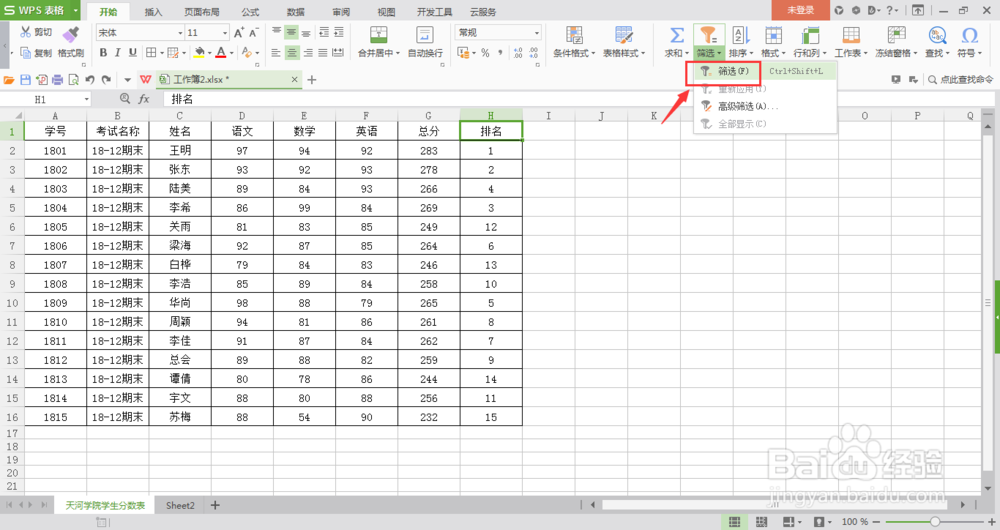Click the 点此查找命令 command search box
This screenshot has width=1000, height=530.
pyautogui.click(x=960, y=80)
